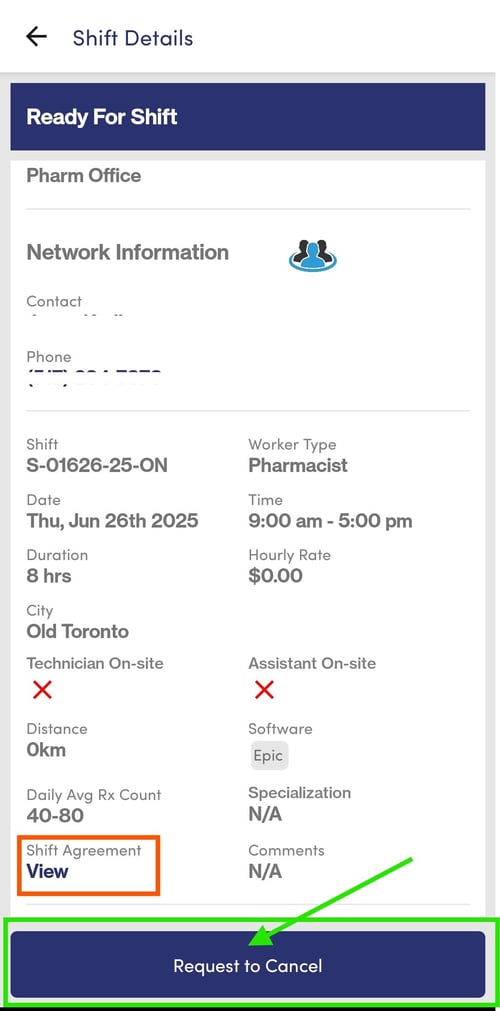This screenshot has width=500, height=1011.
Task: Go back using the back arrow
Action: pyautogui.click(x=36, y=37)
